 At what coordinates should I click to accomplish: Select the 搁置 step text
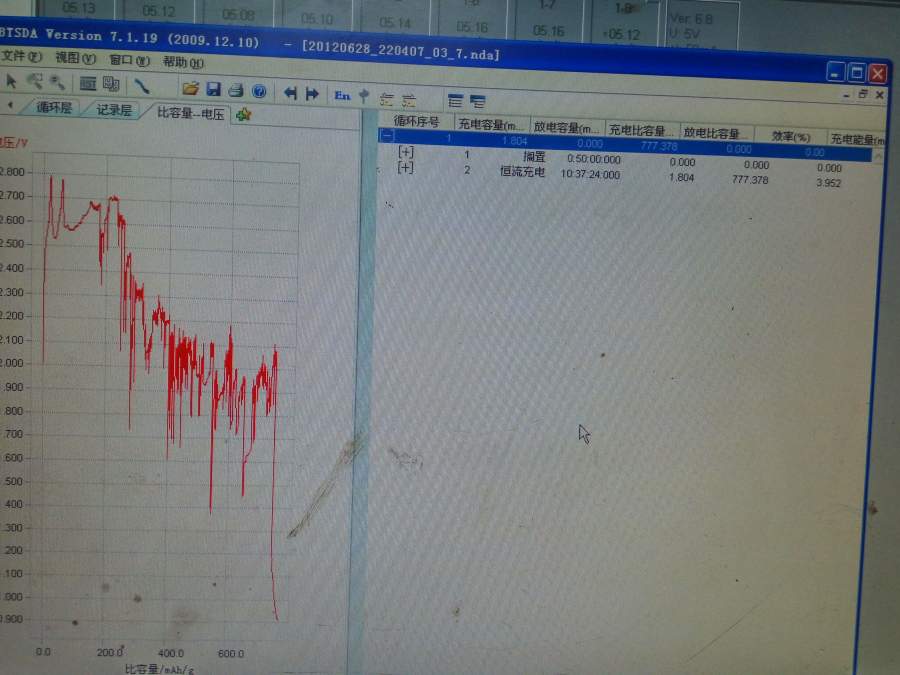(x=534, y=156)
